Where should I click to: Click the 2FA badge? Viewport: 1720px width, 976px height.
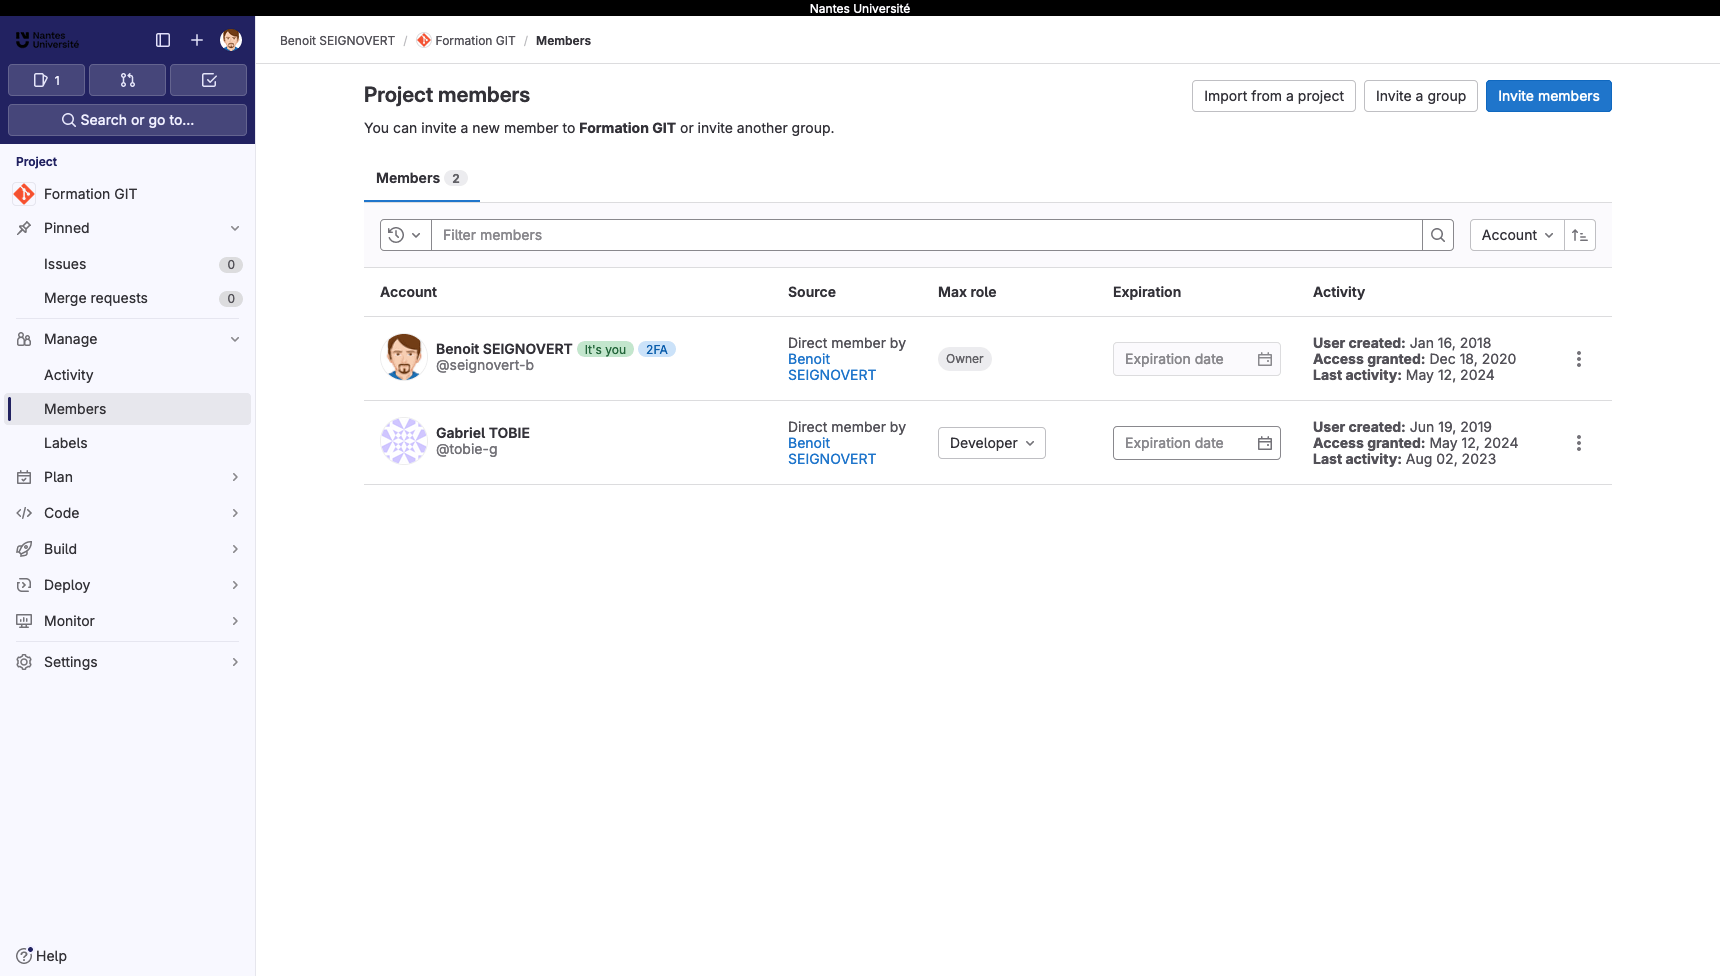click(657, 349)
